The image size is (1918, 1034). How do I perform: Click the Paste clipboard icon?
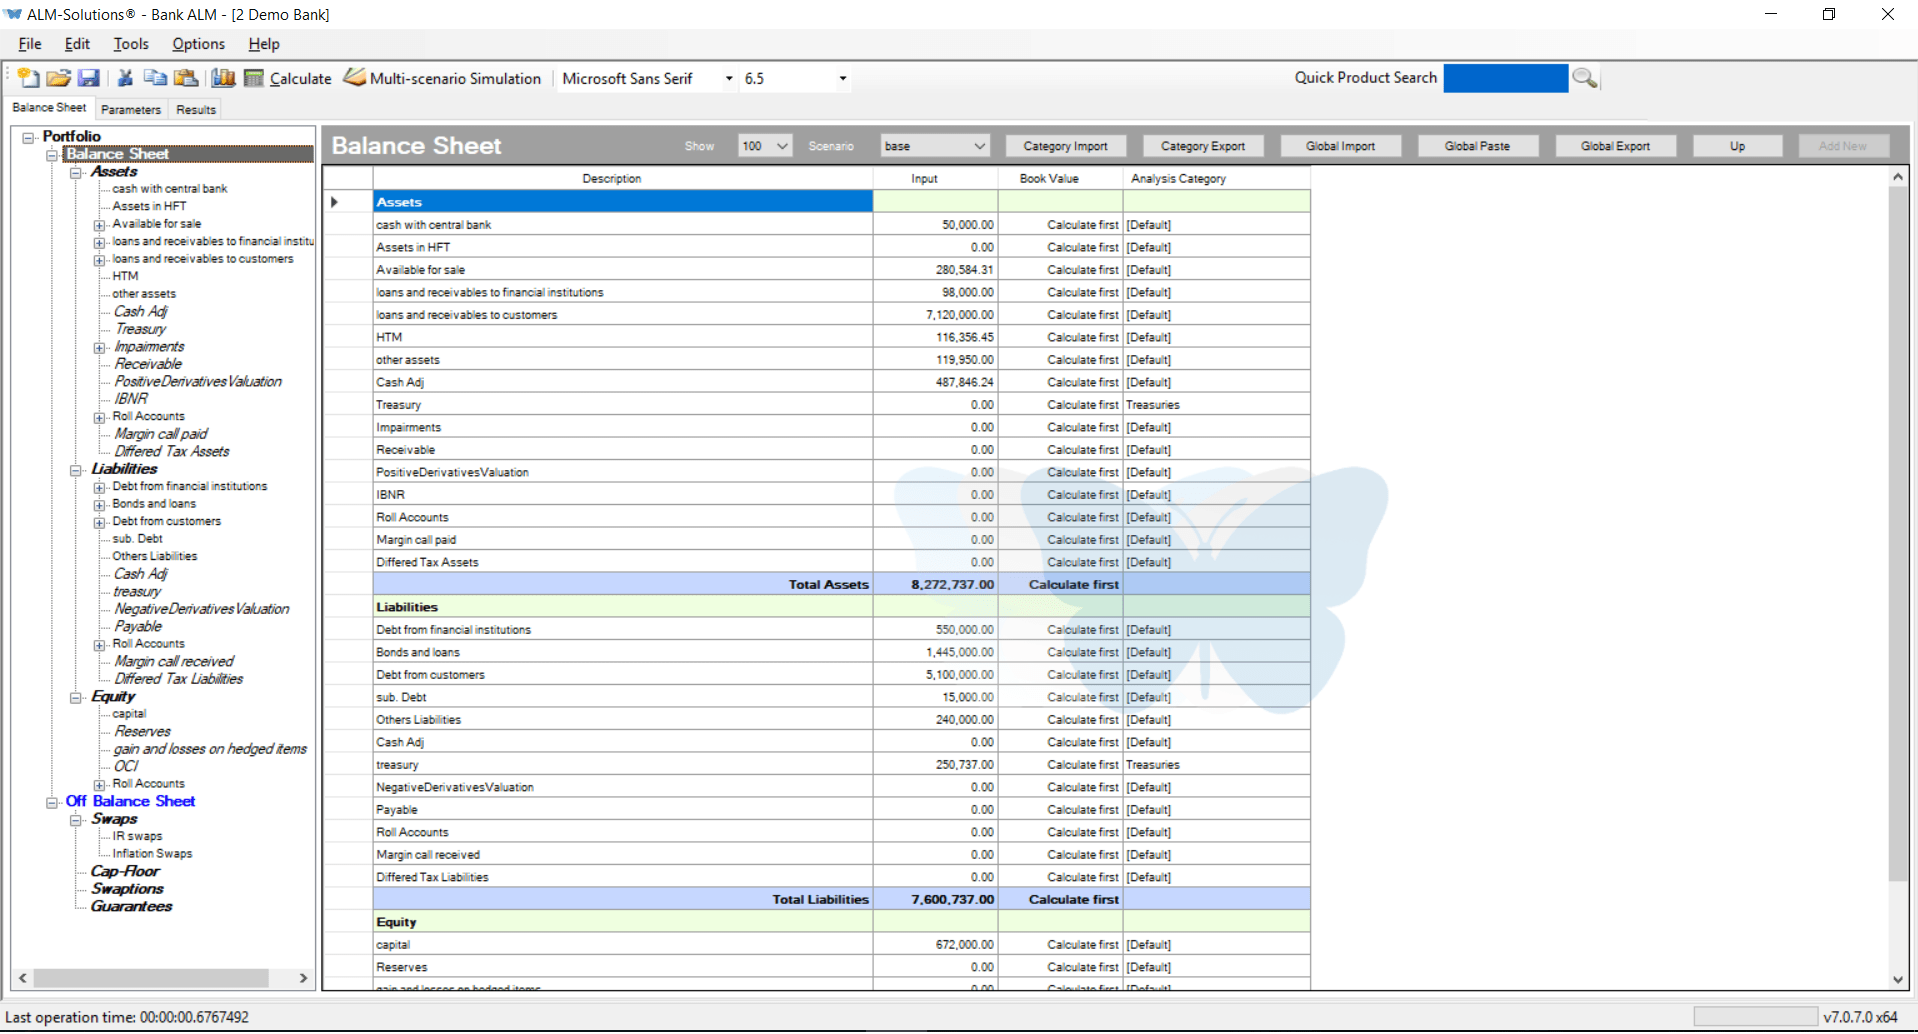pos(186,78)
